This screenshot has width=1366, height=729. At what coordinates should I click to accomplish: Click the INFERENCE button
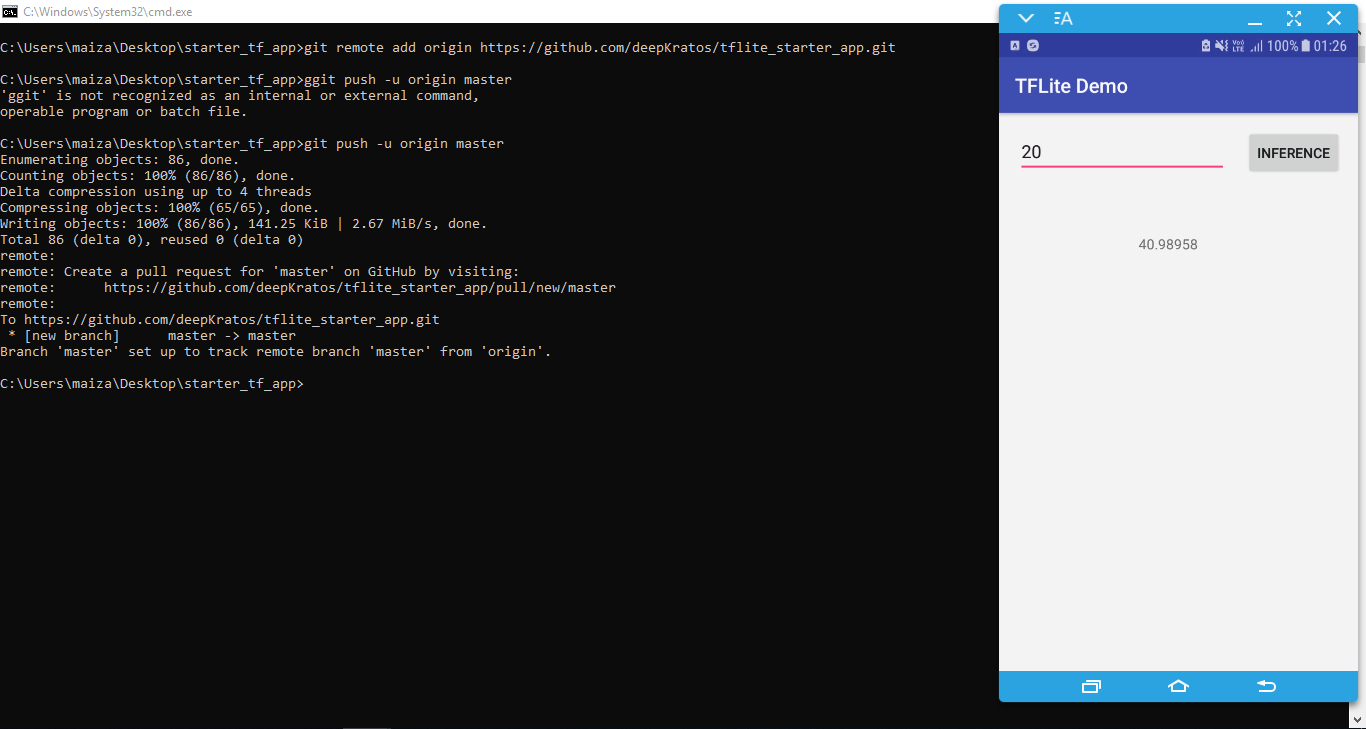(1293, 153)
